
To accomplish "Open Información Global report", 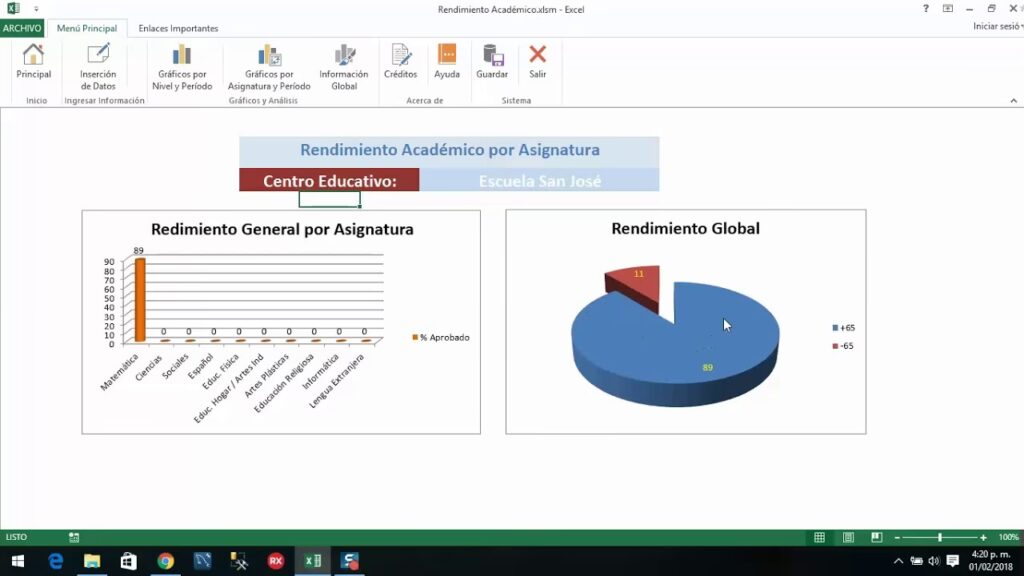I will click(x=344, y=65).
